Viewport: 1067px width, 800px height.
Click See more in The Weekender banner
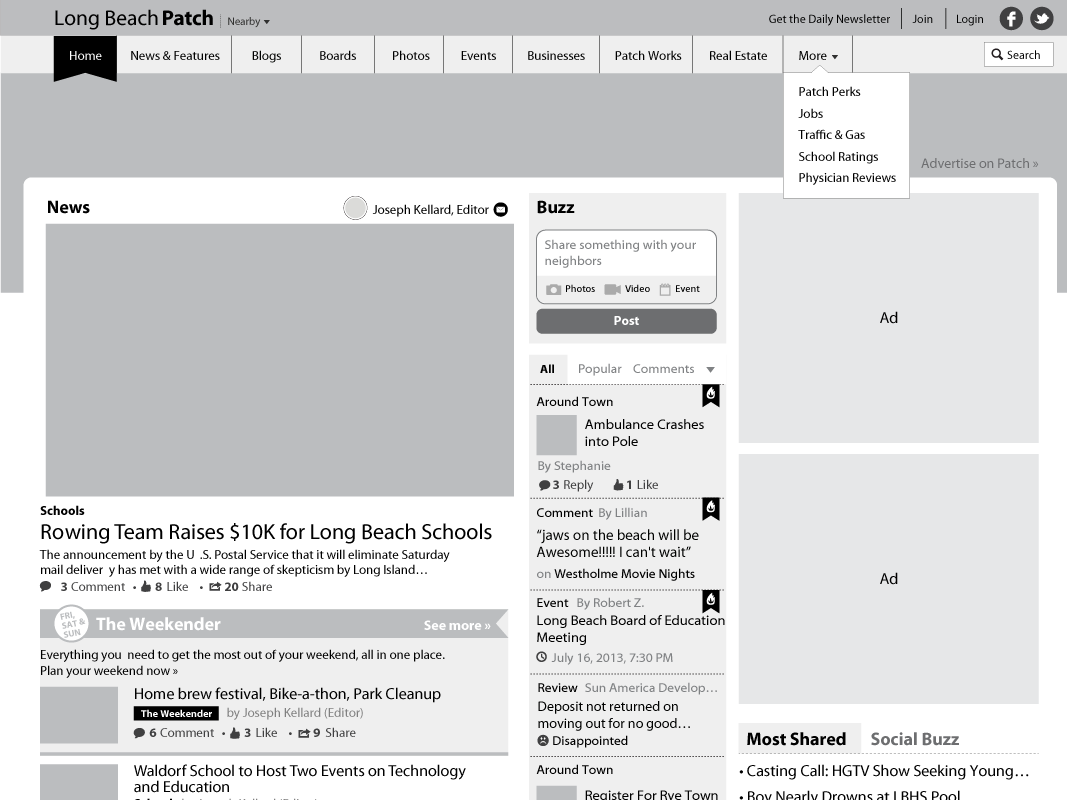[x=457, y=625]
